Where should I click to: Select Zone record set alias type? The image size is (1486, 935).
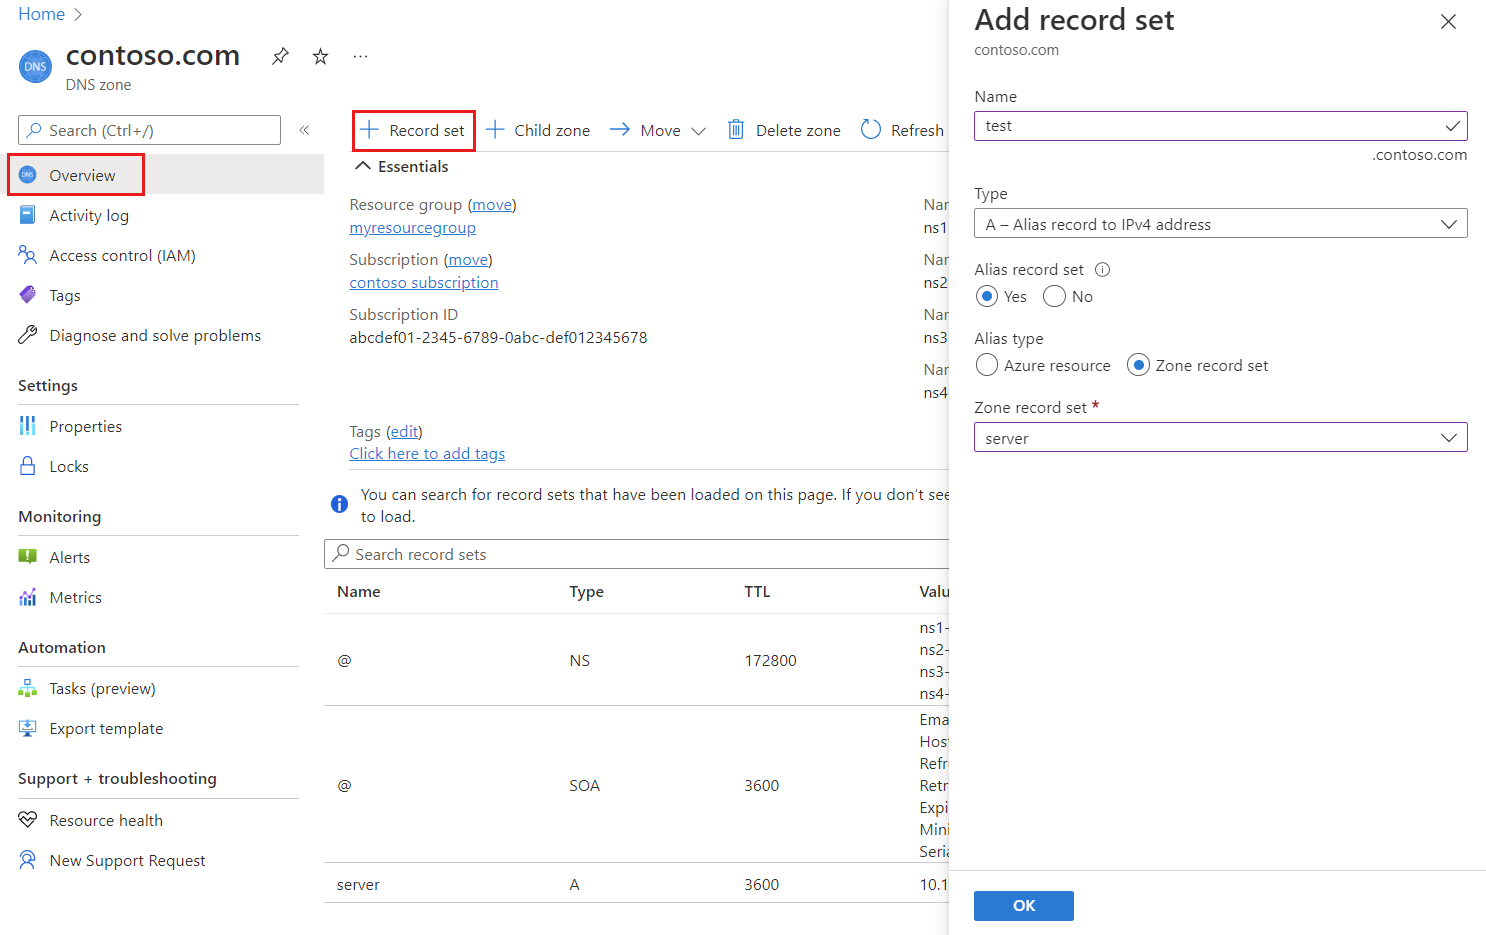tap(1138, 366)
